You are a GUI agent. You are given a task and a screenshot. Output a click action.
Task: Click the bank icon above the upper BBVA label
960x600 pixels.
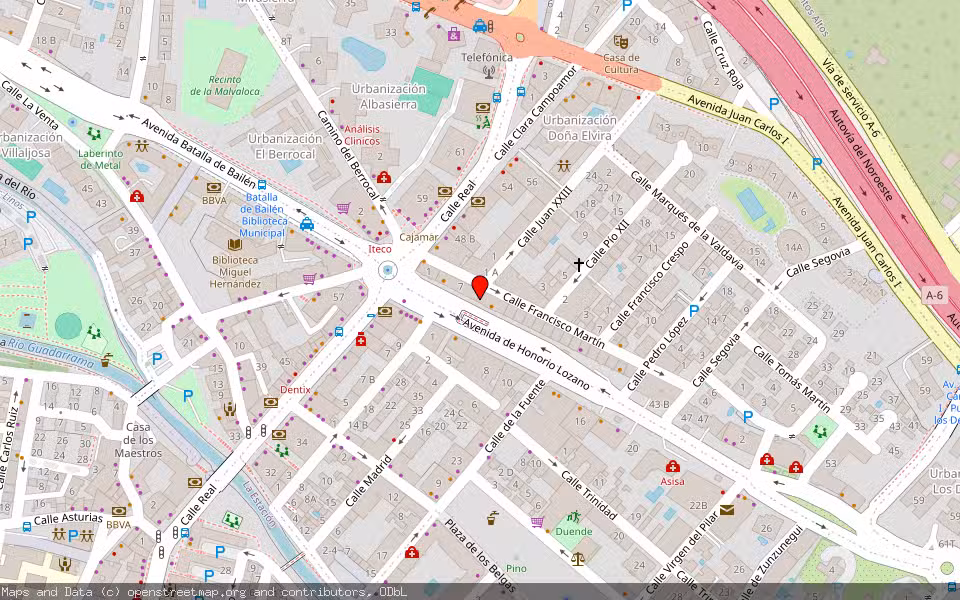click(x=214, y=187)
